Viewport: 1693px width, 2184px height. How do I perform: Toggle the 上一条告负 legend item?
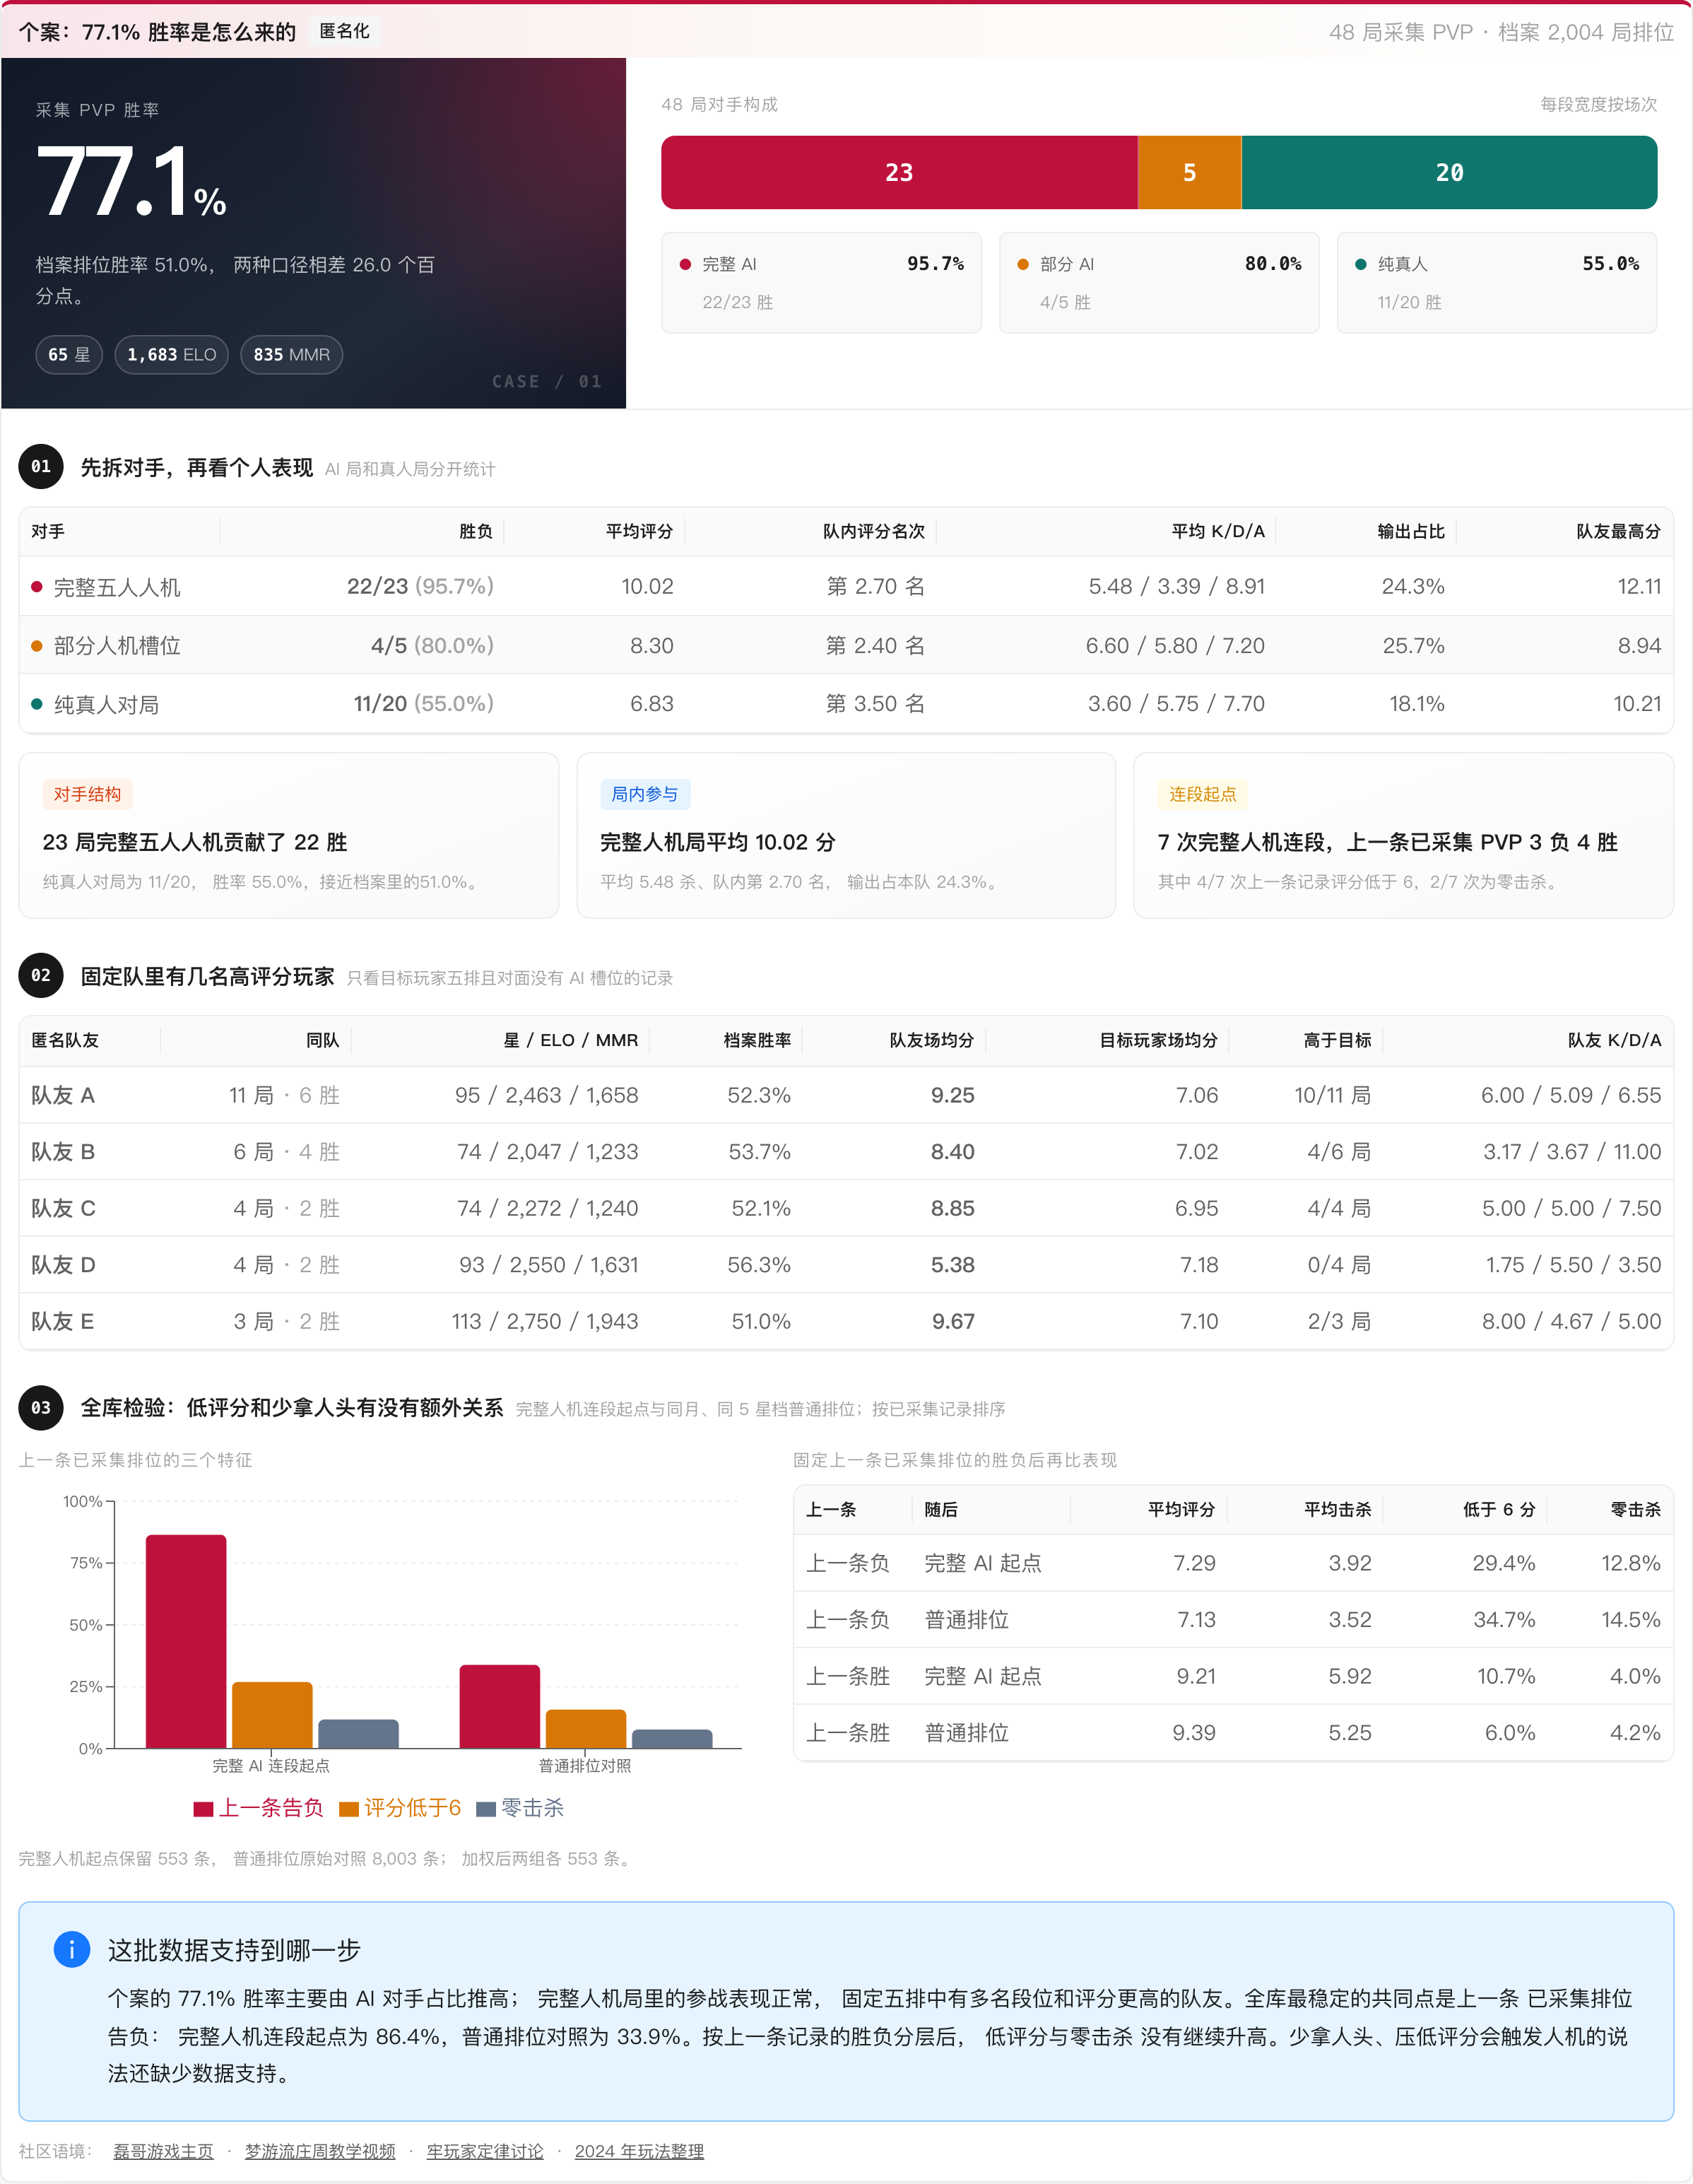pyautogui.click(x=258, y=1808)
